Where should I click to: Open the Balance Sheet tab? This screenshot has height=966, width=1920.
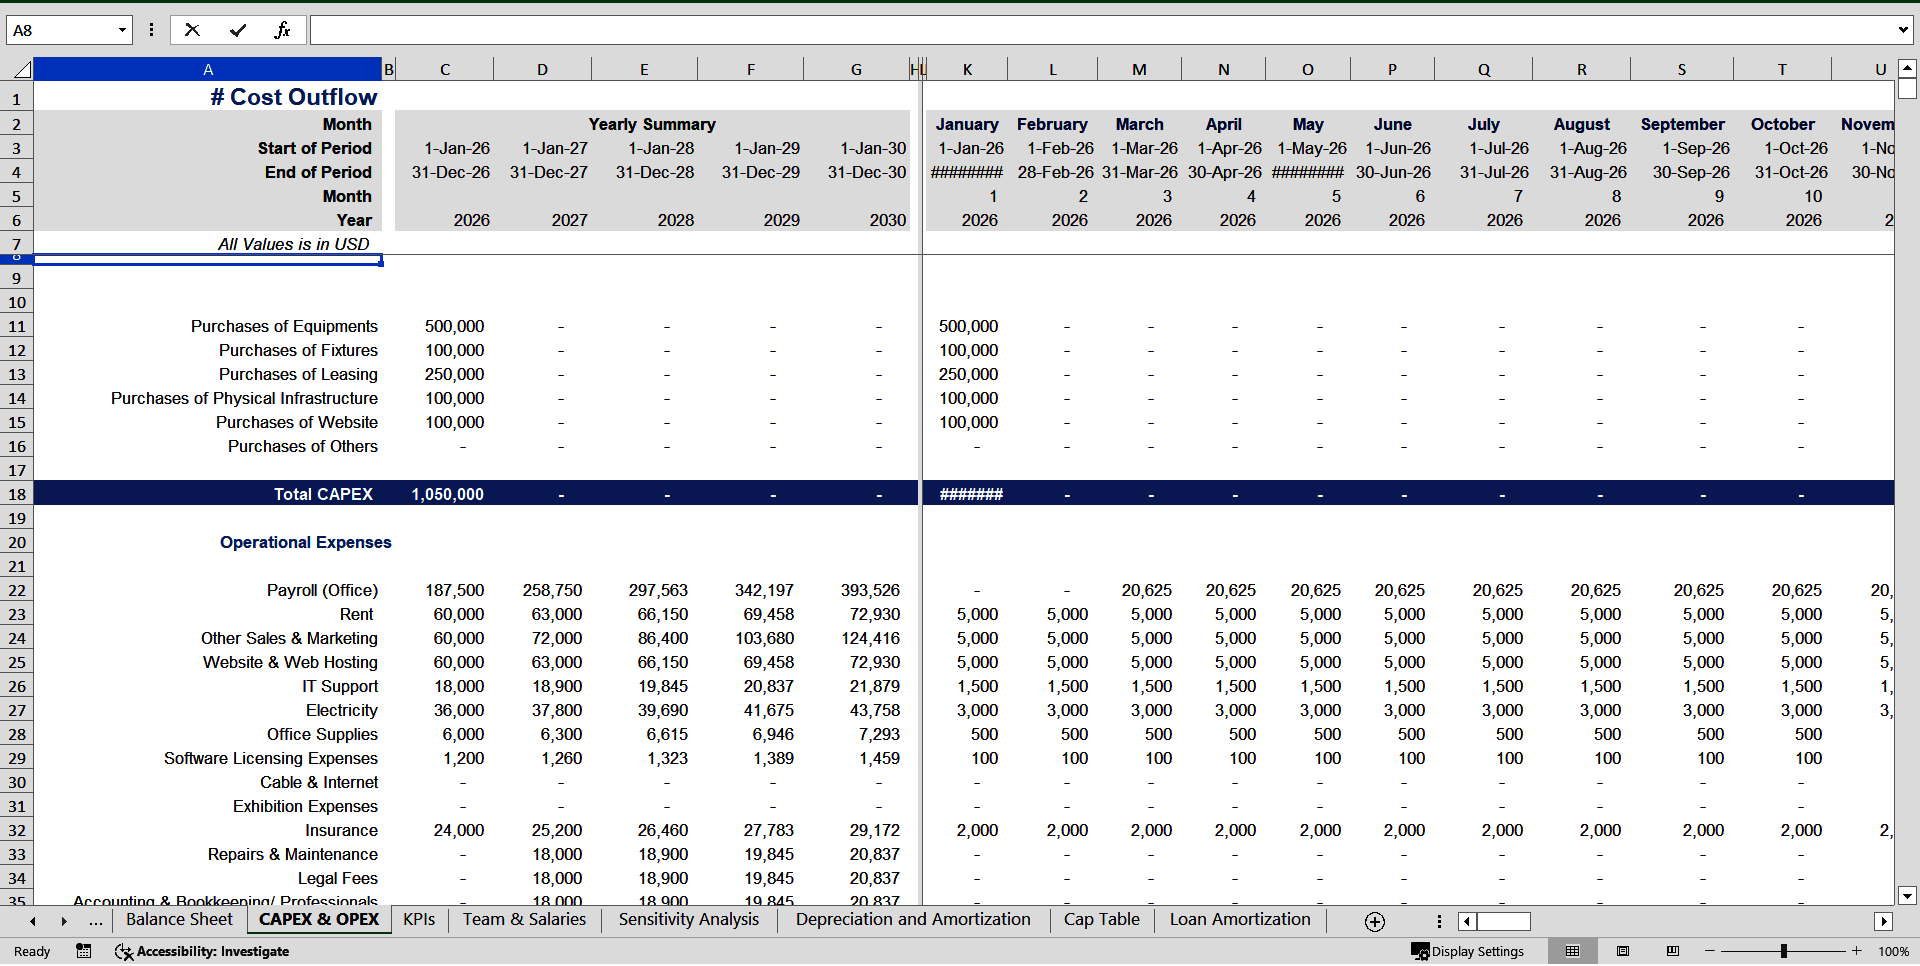click(179, 920)
